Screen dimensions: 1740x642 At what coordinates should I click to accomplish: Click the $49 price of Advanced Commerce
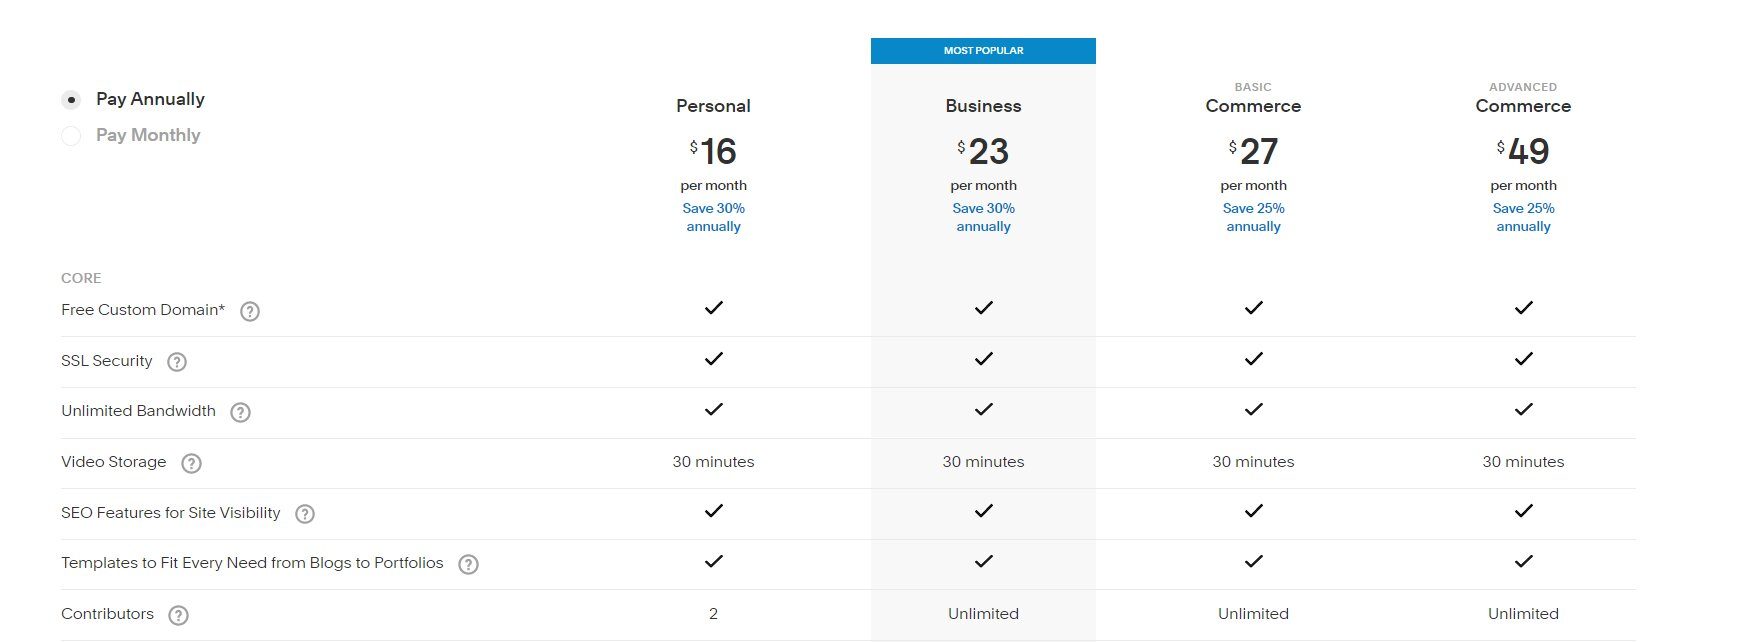(x=1524, y=152)
